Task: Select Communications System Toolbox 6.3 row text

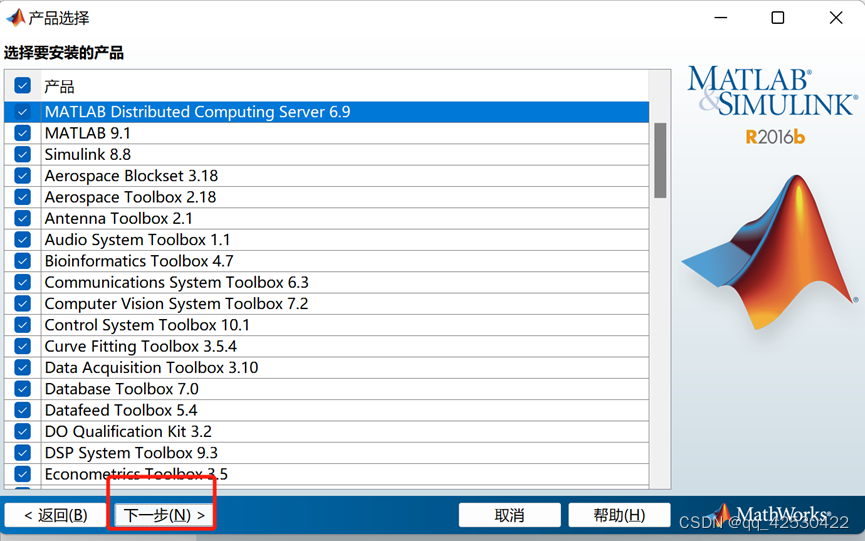Action: (177, 282)
